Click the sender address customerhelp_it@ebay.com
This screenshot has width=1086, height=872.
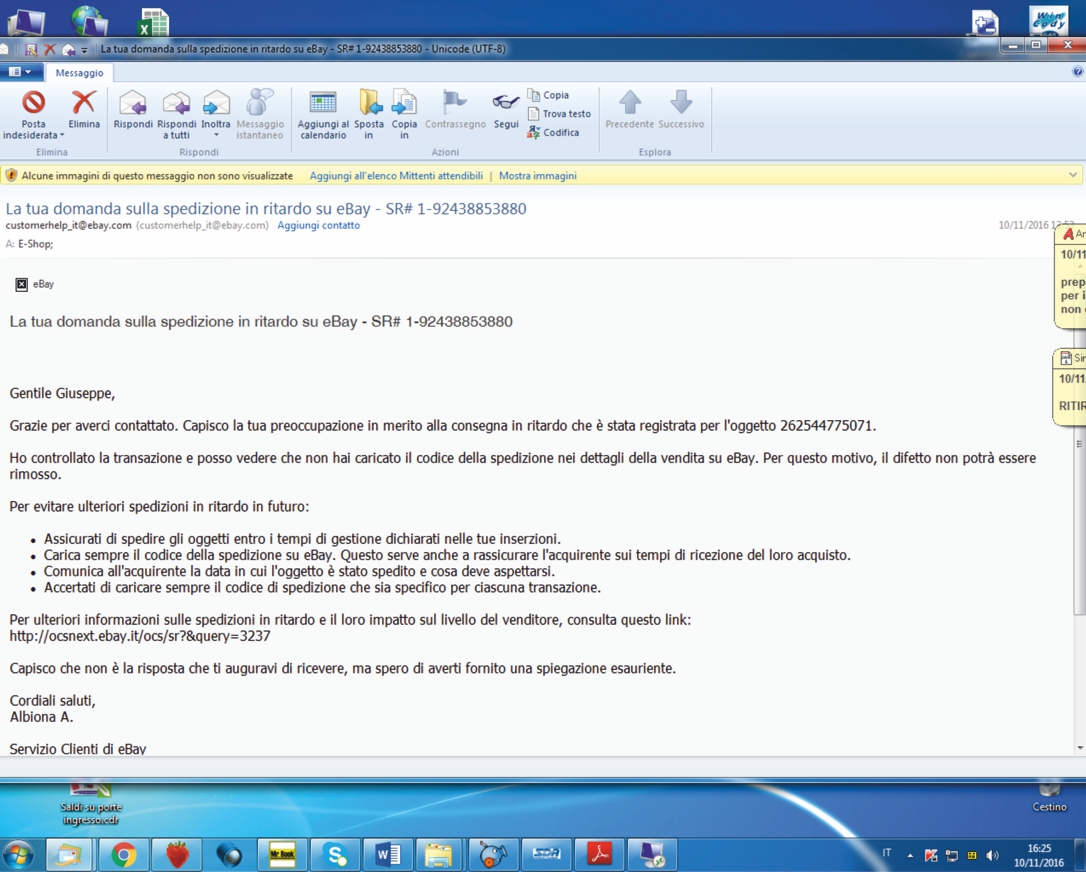(69, 225)
